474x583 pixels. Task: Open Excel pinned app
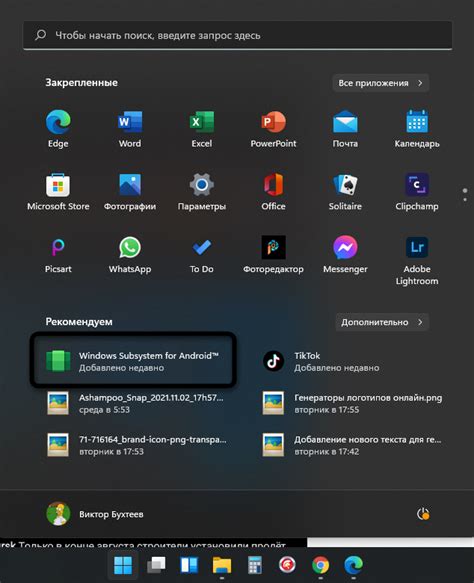[x=201, y=128]
